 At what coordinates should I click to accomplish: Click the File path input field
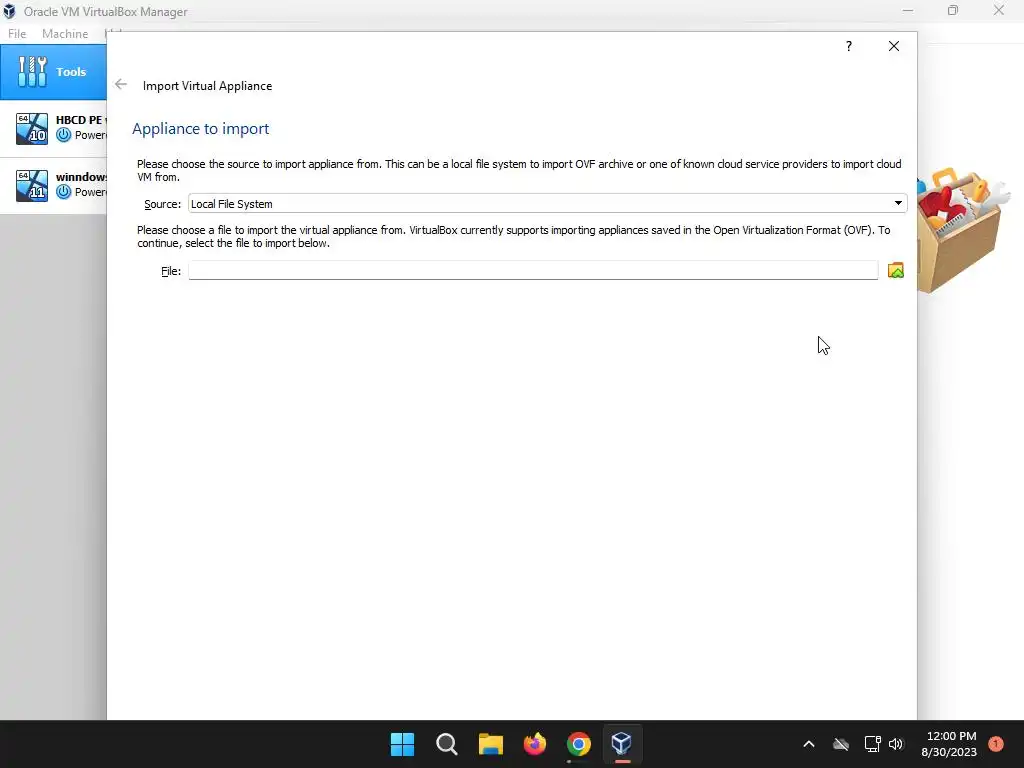[533, 270]
